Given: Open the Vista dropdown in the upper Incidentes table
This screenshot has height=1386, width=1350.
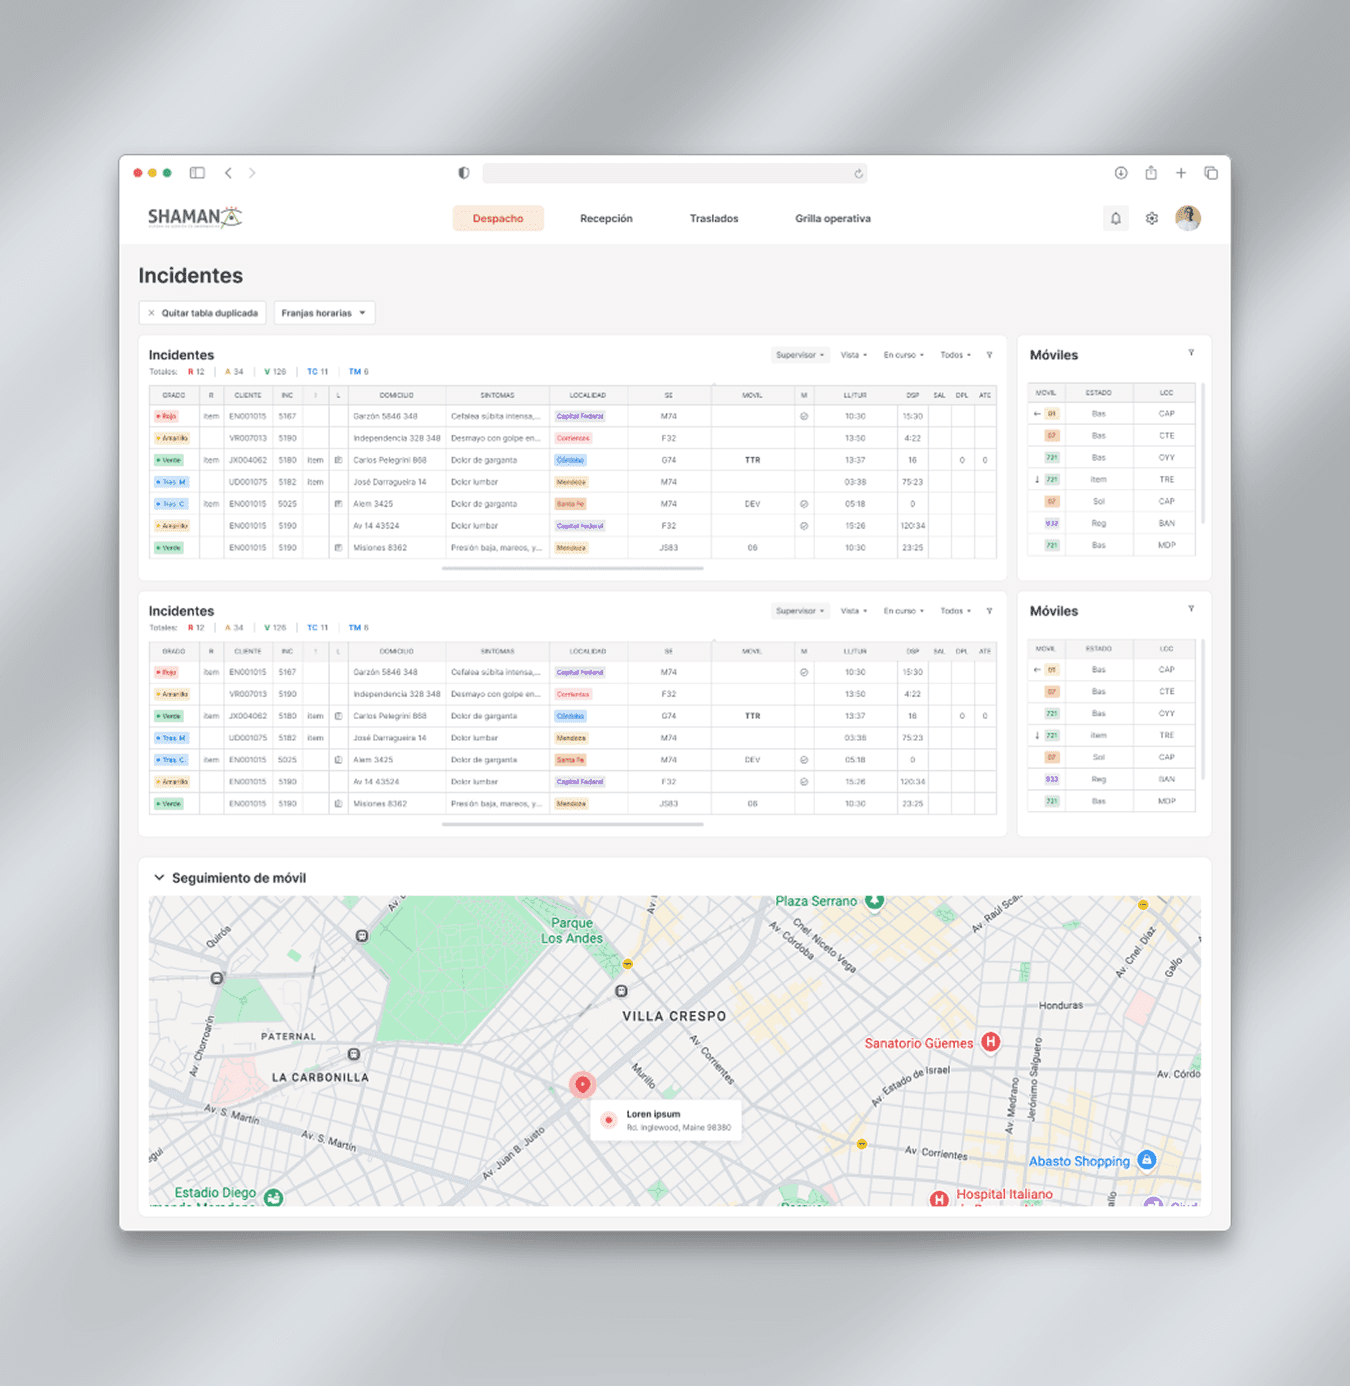Looking at the screenshot, I should tap(853, 355).
